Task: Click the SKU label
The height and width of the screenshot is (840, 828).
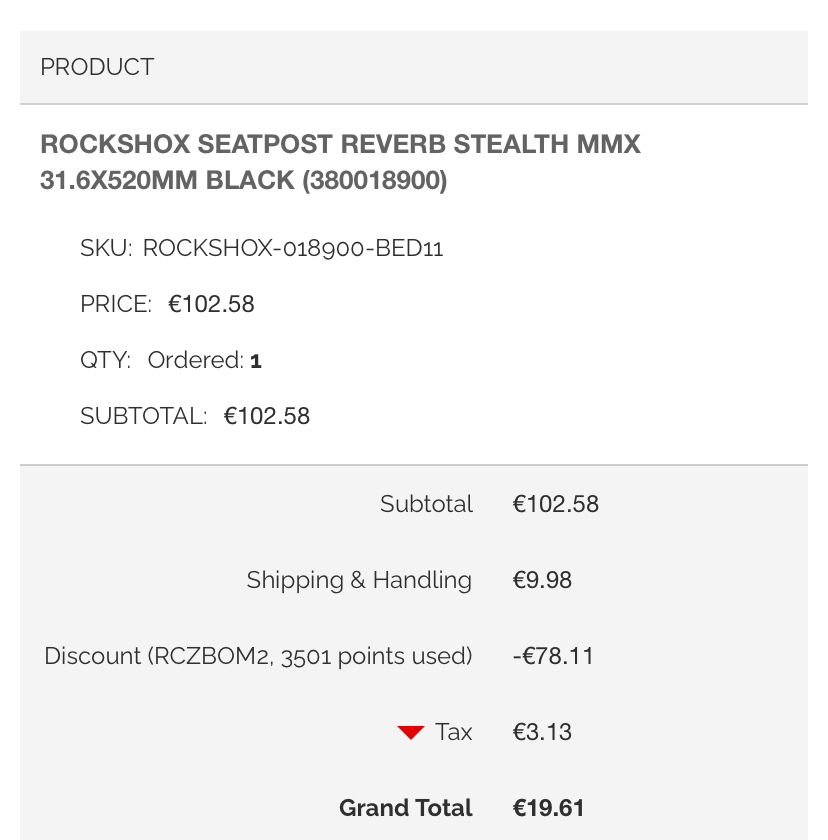Action: [105, 248]
